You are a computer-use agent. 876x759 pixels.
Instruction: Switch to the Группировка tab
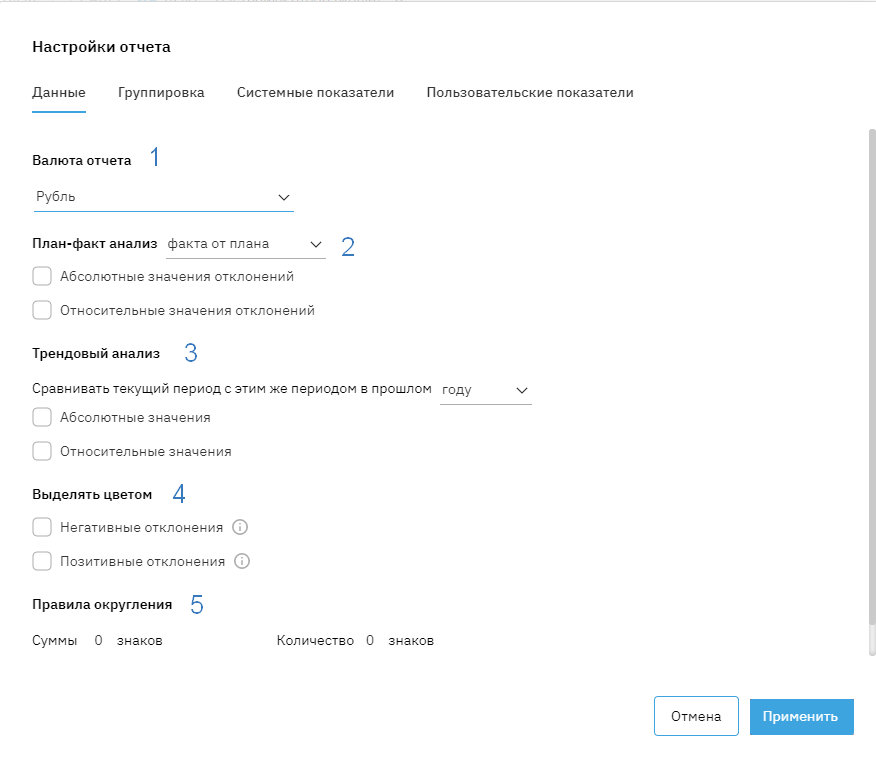point(161,93)
